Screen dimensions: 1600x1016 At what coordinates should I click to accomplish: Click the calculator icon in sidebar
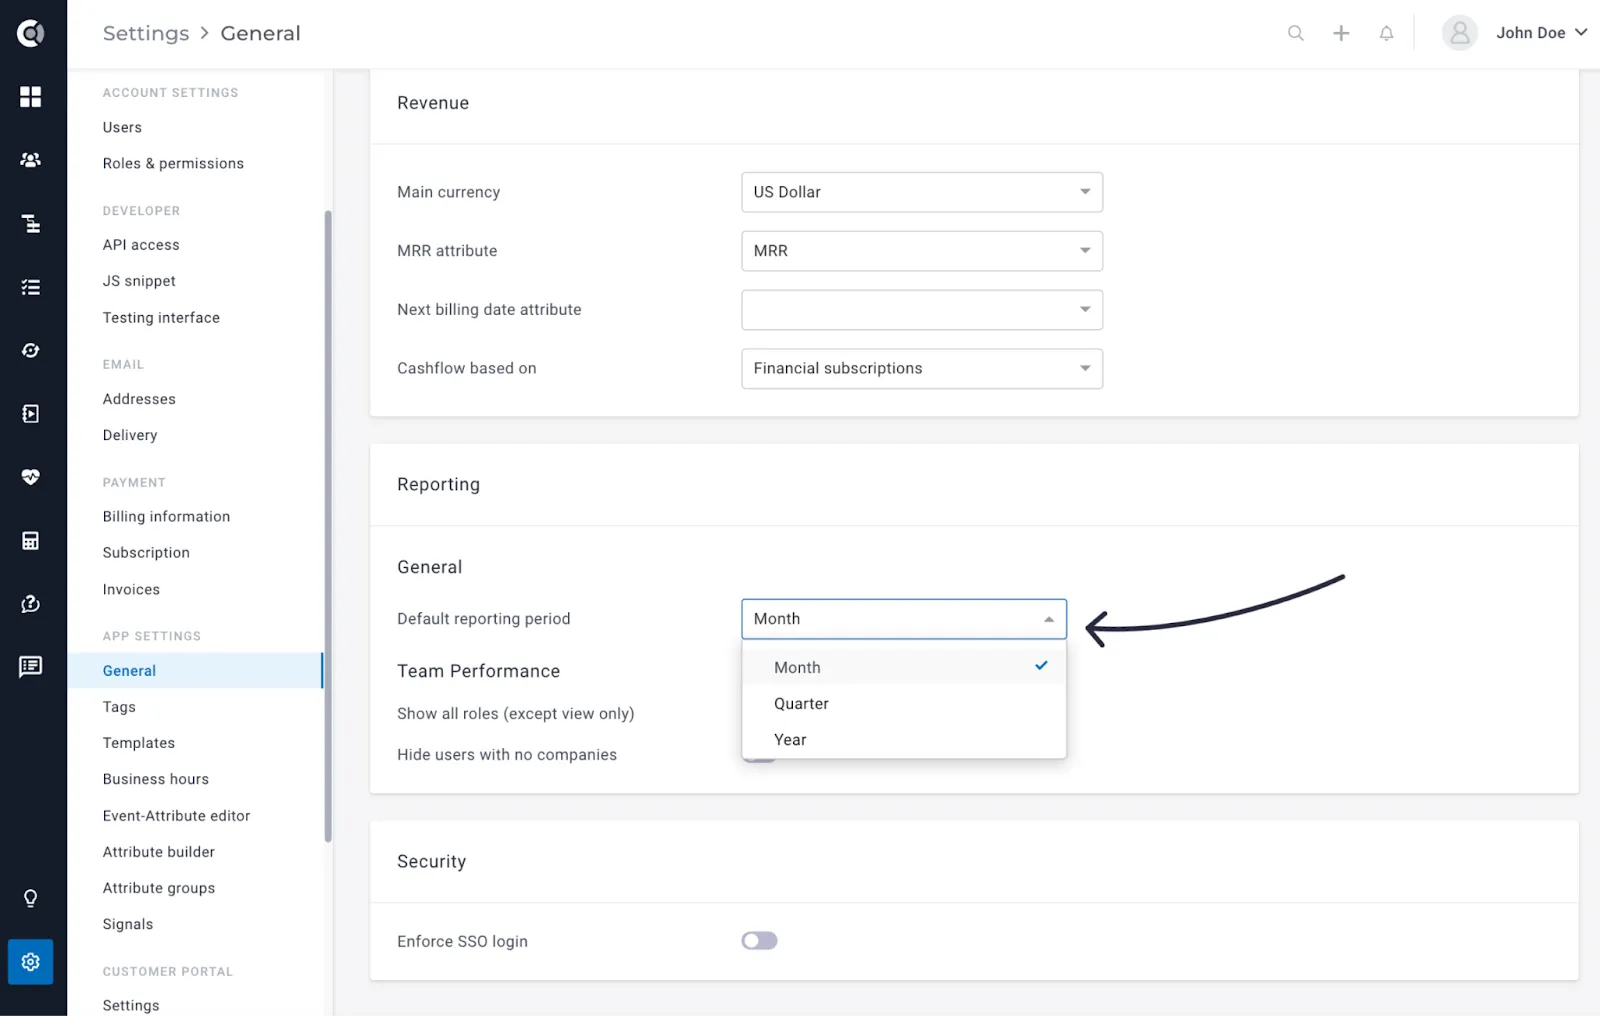pos(31,541)
